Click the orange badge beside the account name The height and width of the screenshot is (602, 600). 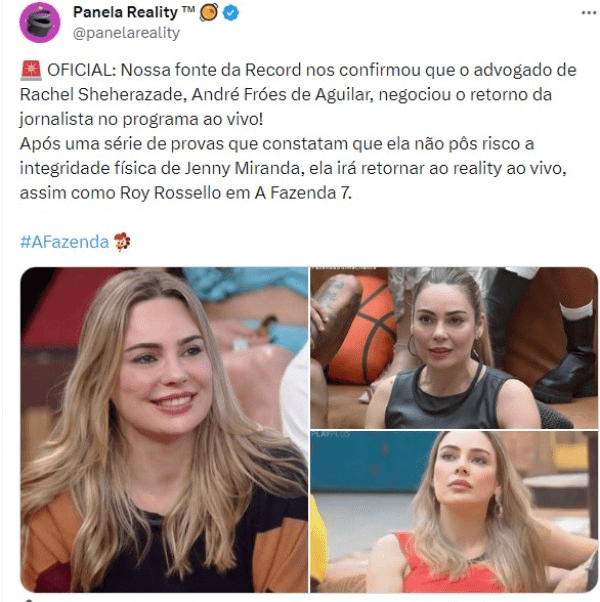coord(209,12)
